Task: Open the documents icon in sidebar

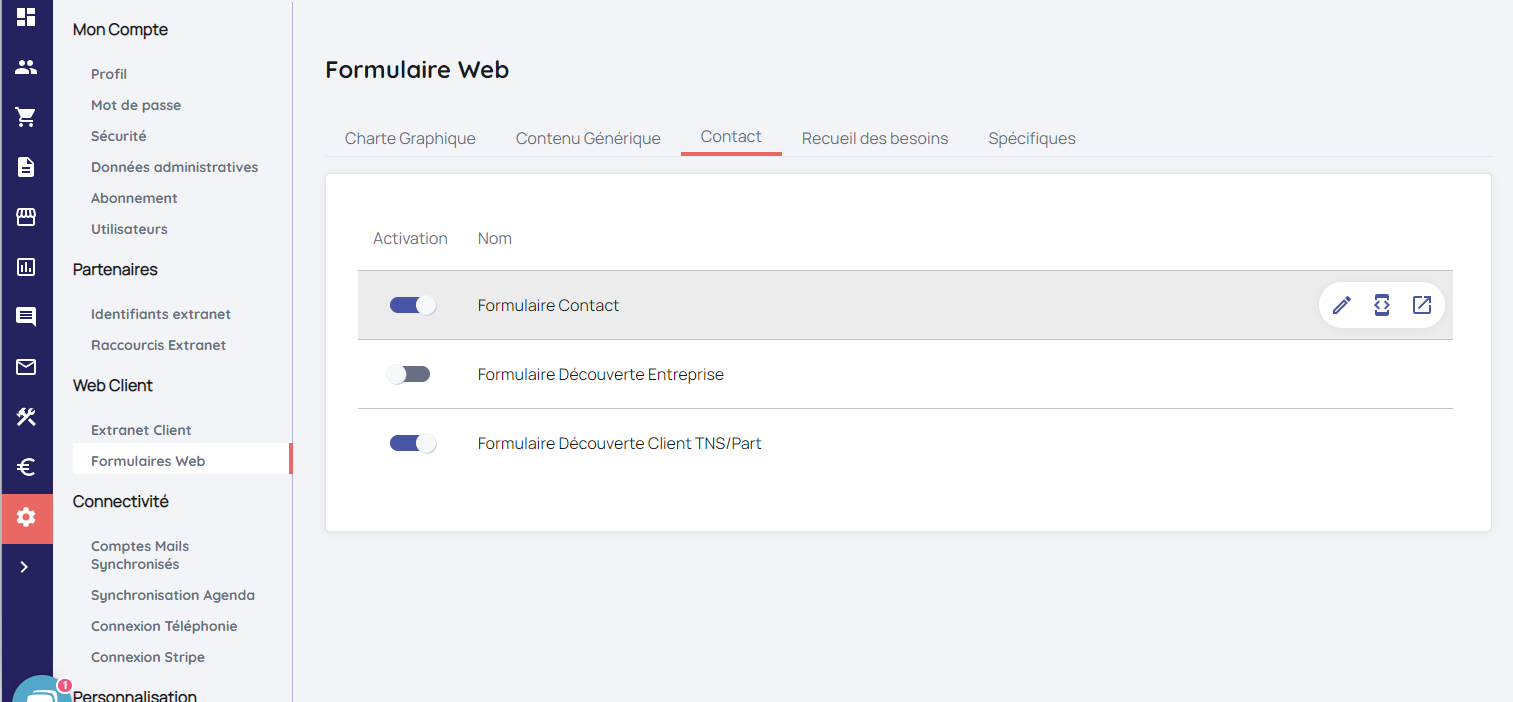Action: 26,167
